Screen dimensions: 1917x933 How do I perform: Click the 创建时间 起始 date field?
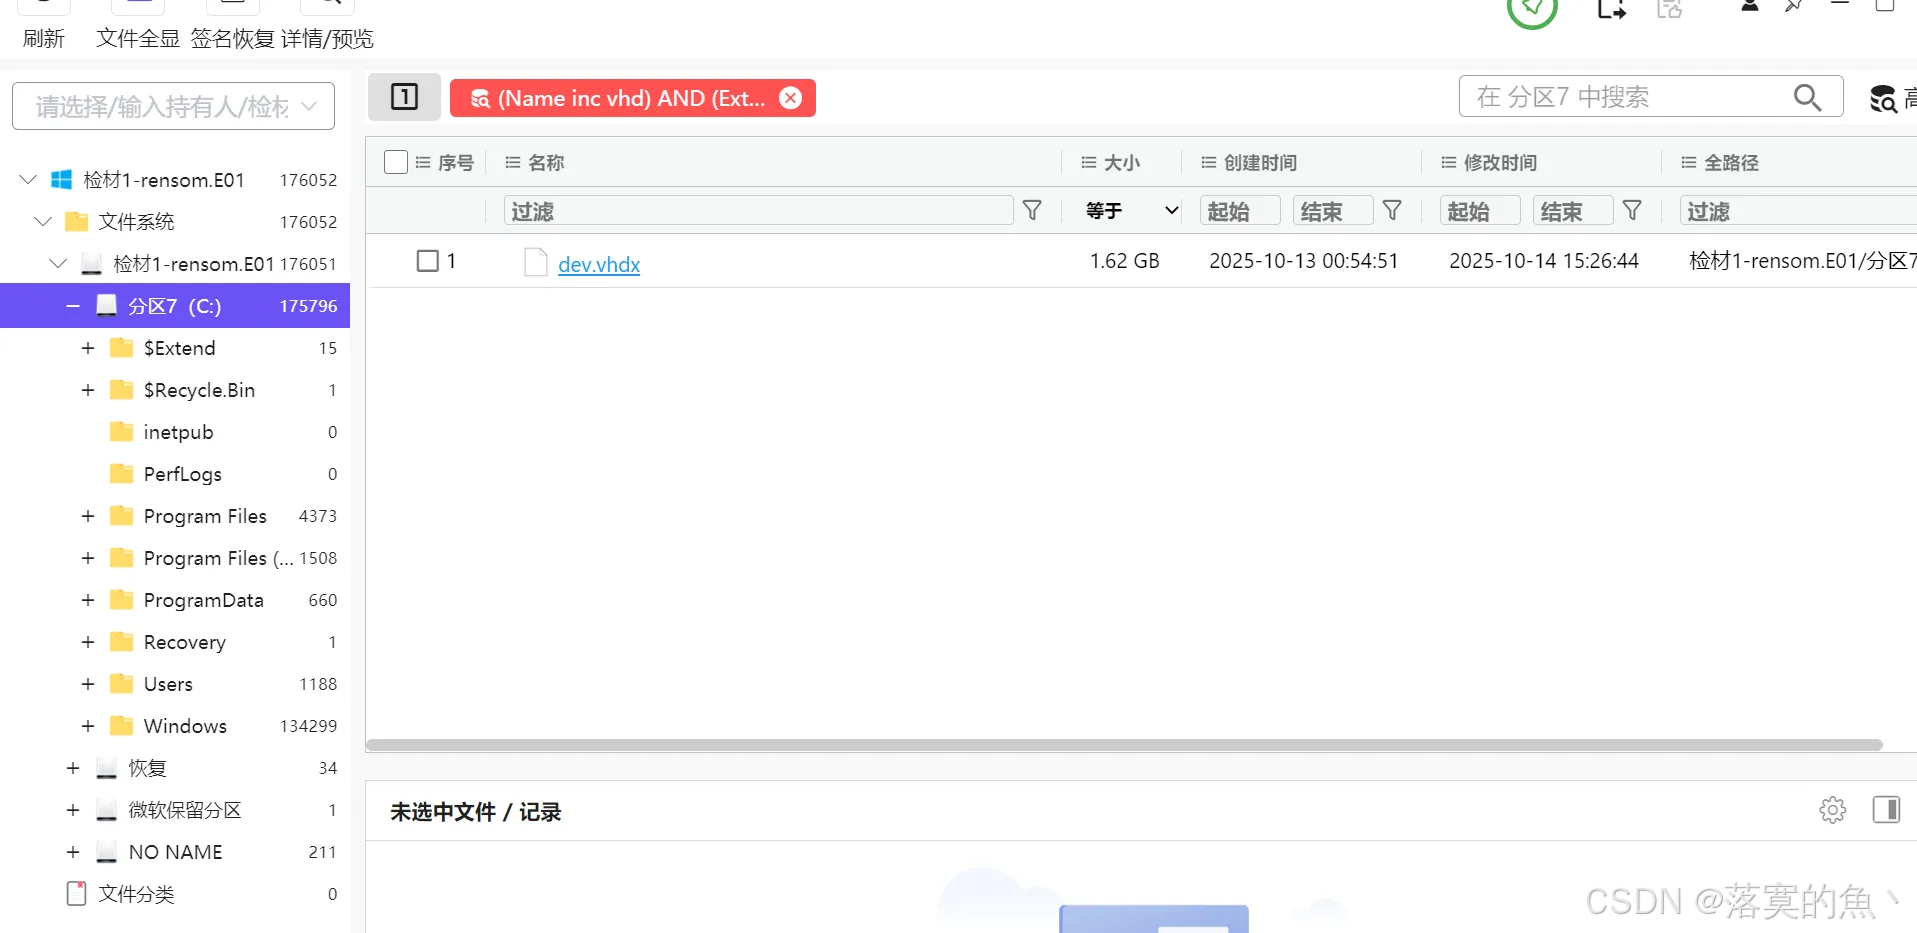pyautogui.click(x=1240, y=210)
